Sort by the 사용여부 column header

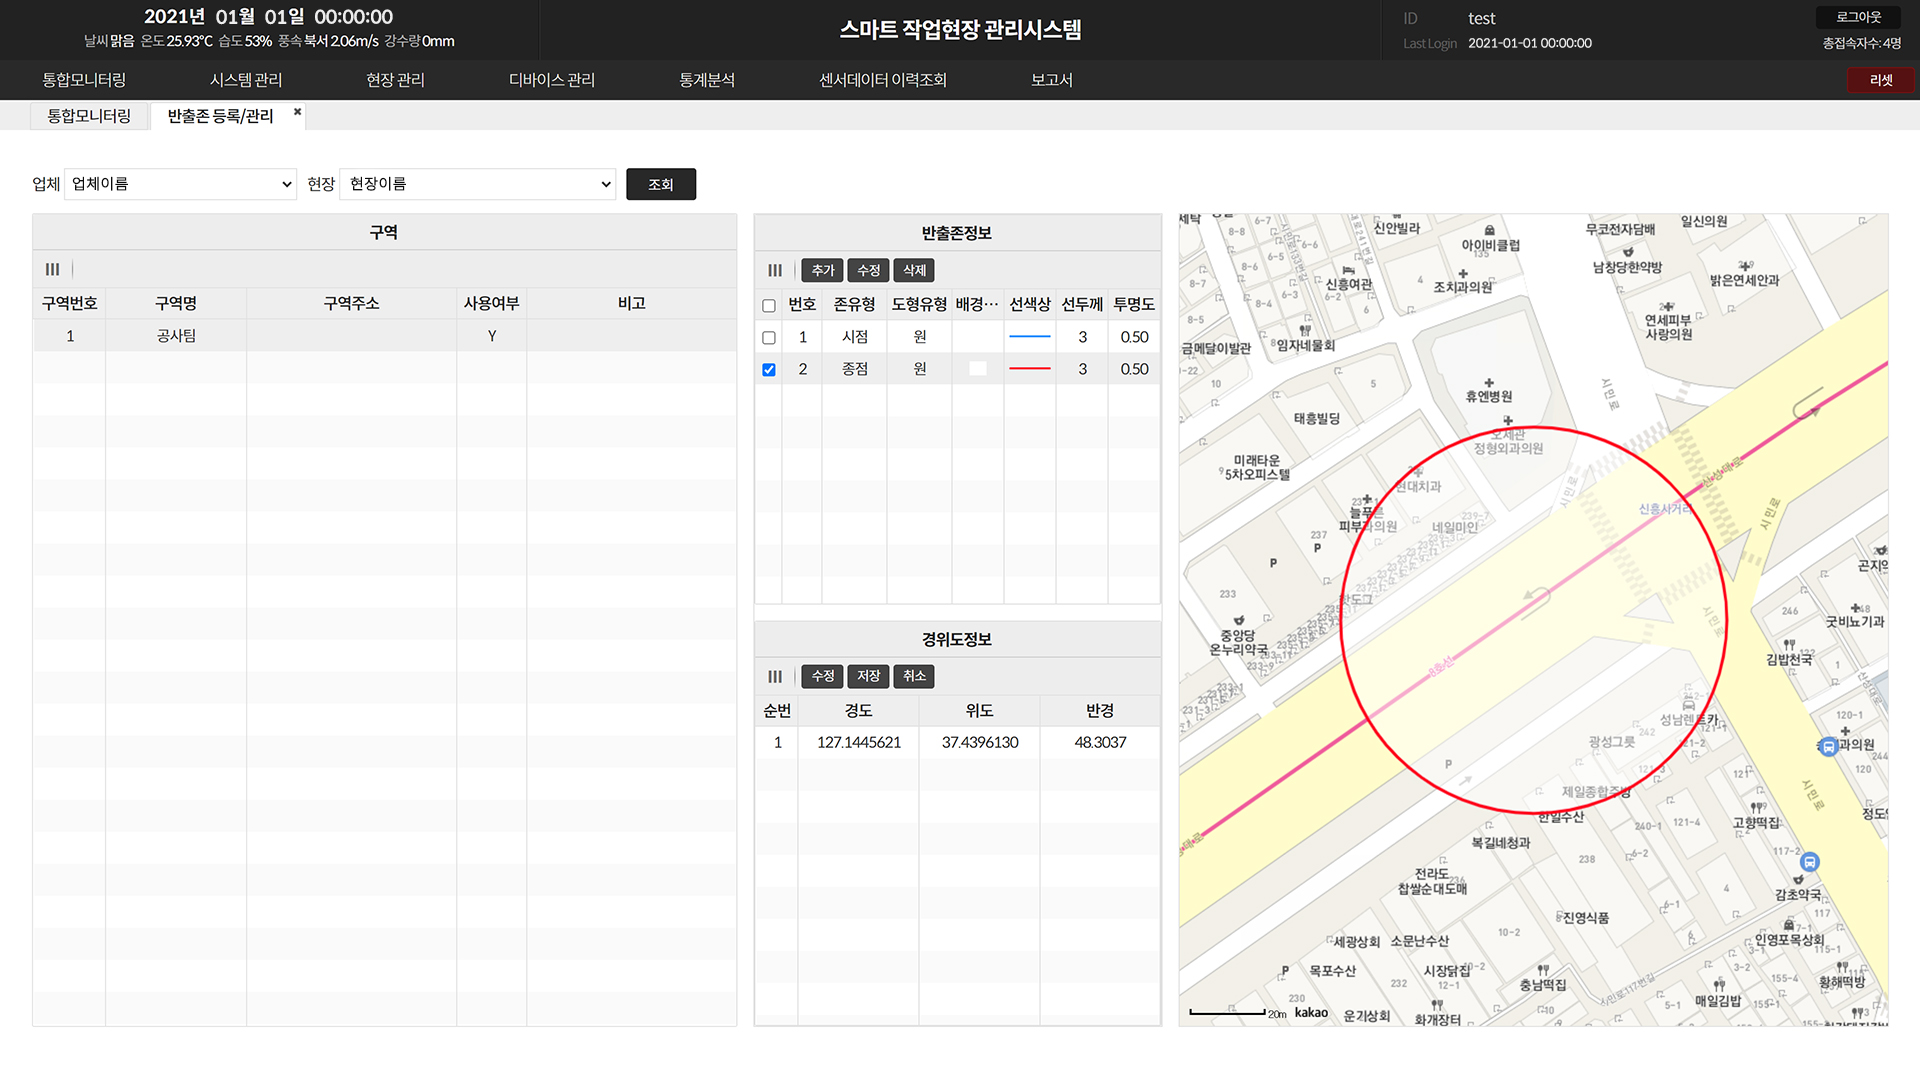coord(491,304)
